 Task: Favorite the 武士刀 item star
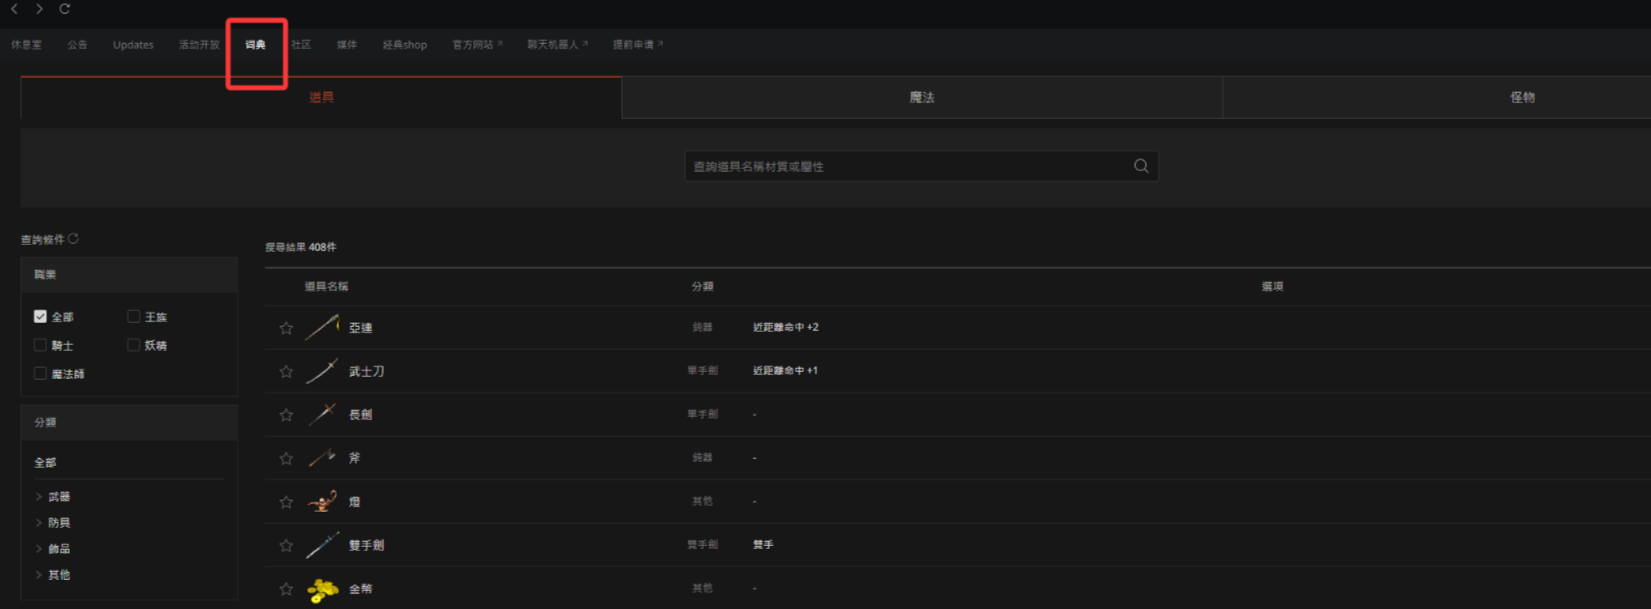coord(286,372)
